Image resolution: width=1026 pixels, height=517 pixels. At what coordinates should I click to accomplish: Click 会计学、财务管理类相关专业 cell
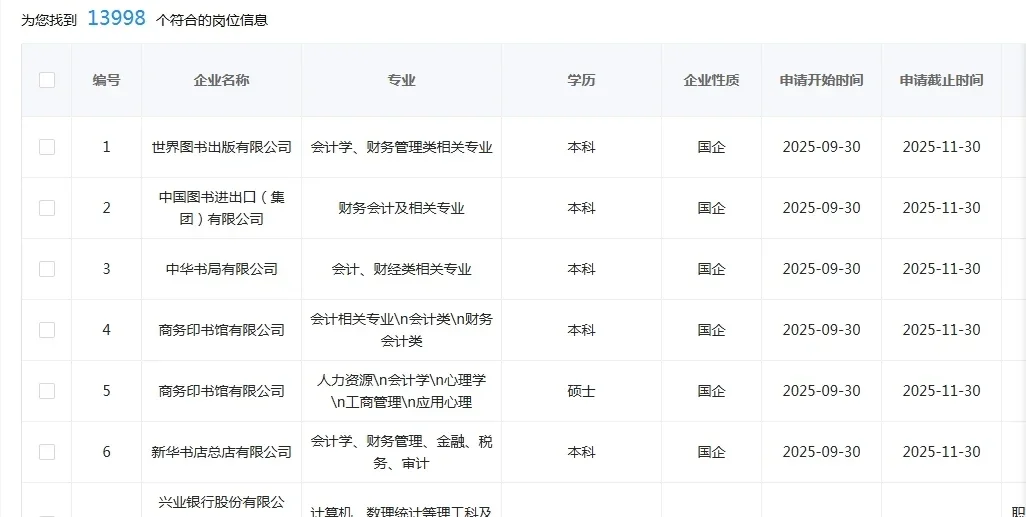point(401,147)
